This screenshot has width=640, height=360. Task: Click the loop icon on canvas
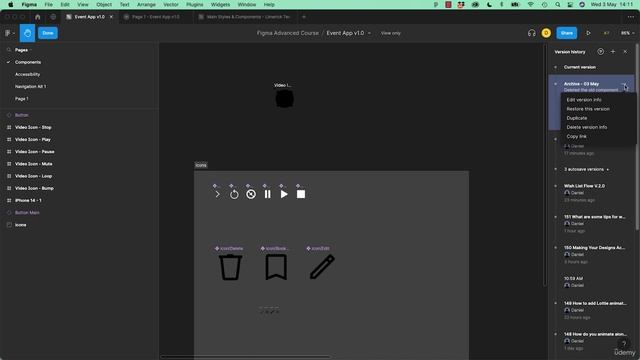point(234,194)
